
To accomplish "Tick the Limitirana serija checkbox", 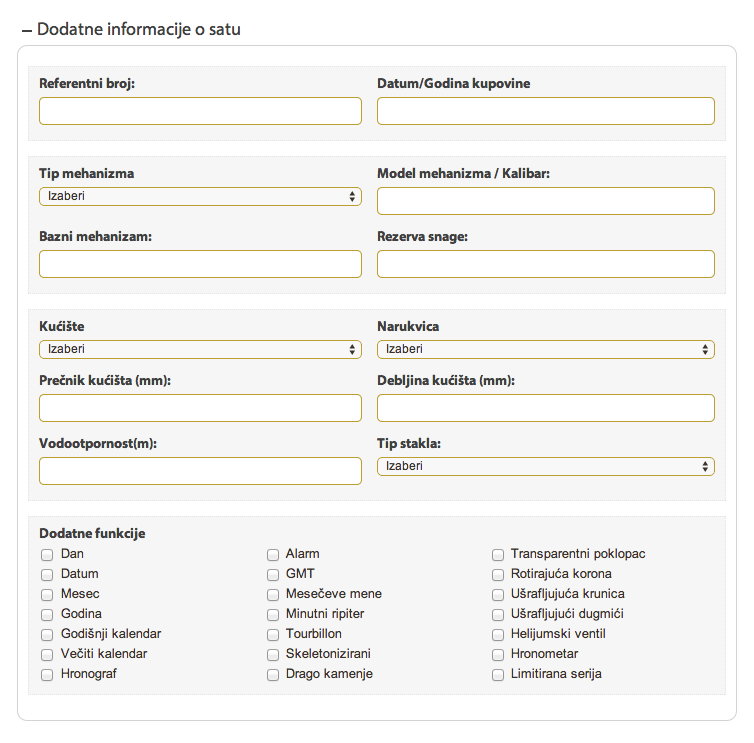I will [498, 675].
